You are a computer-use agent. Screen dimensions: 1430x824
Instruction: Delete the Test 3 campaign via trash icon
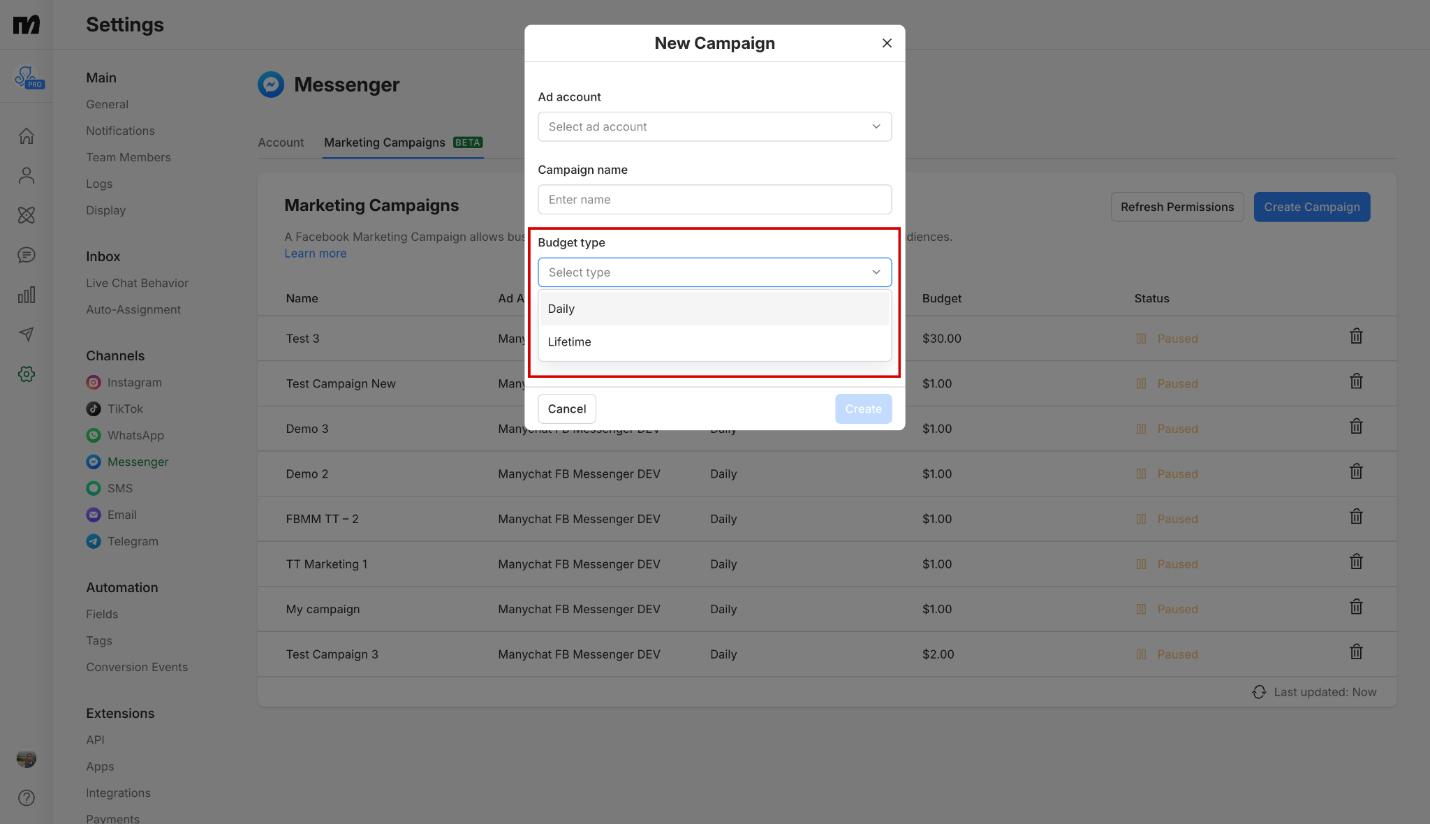coord(1356,335)
